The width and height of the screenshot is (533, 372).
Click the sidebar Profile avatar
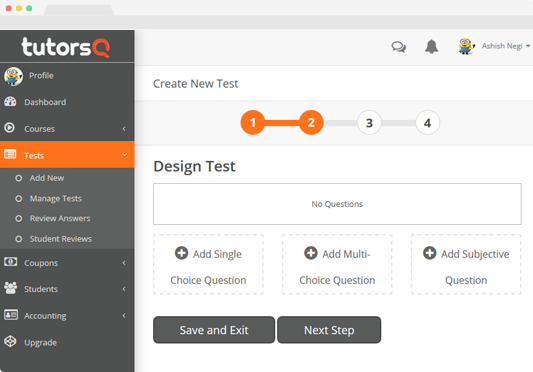point(13,76)
